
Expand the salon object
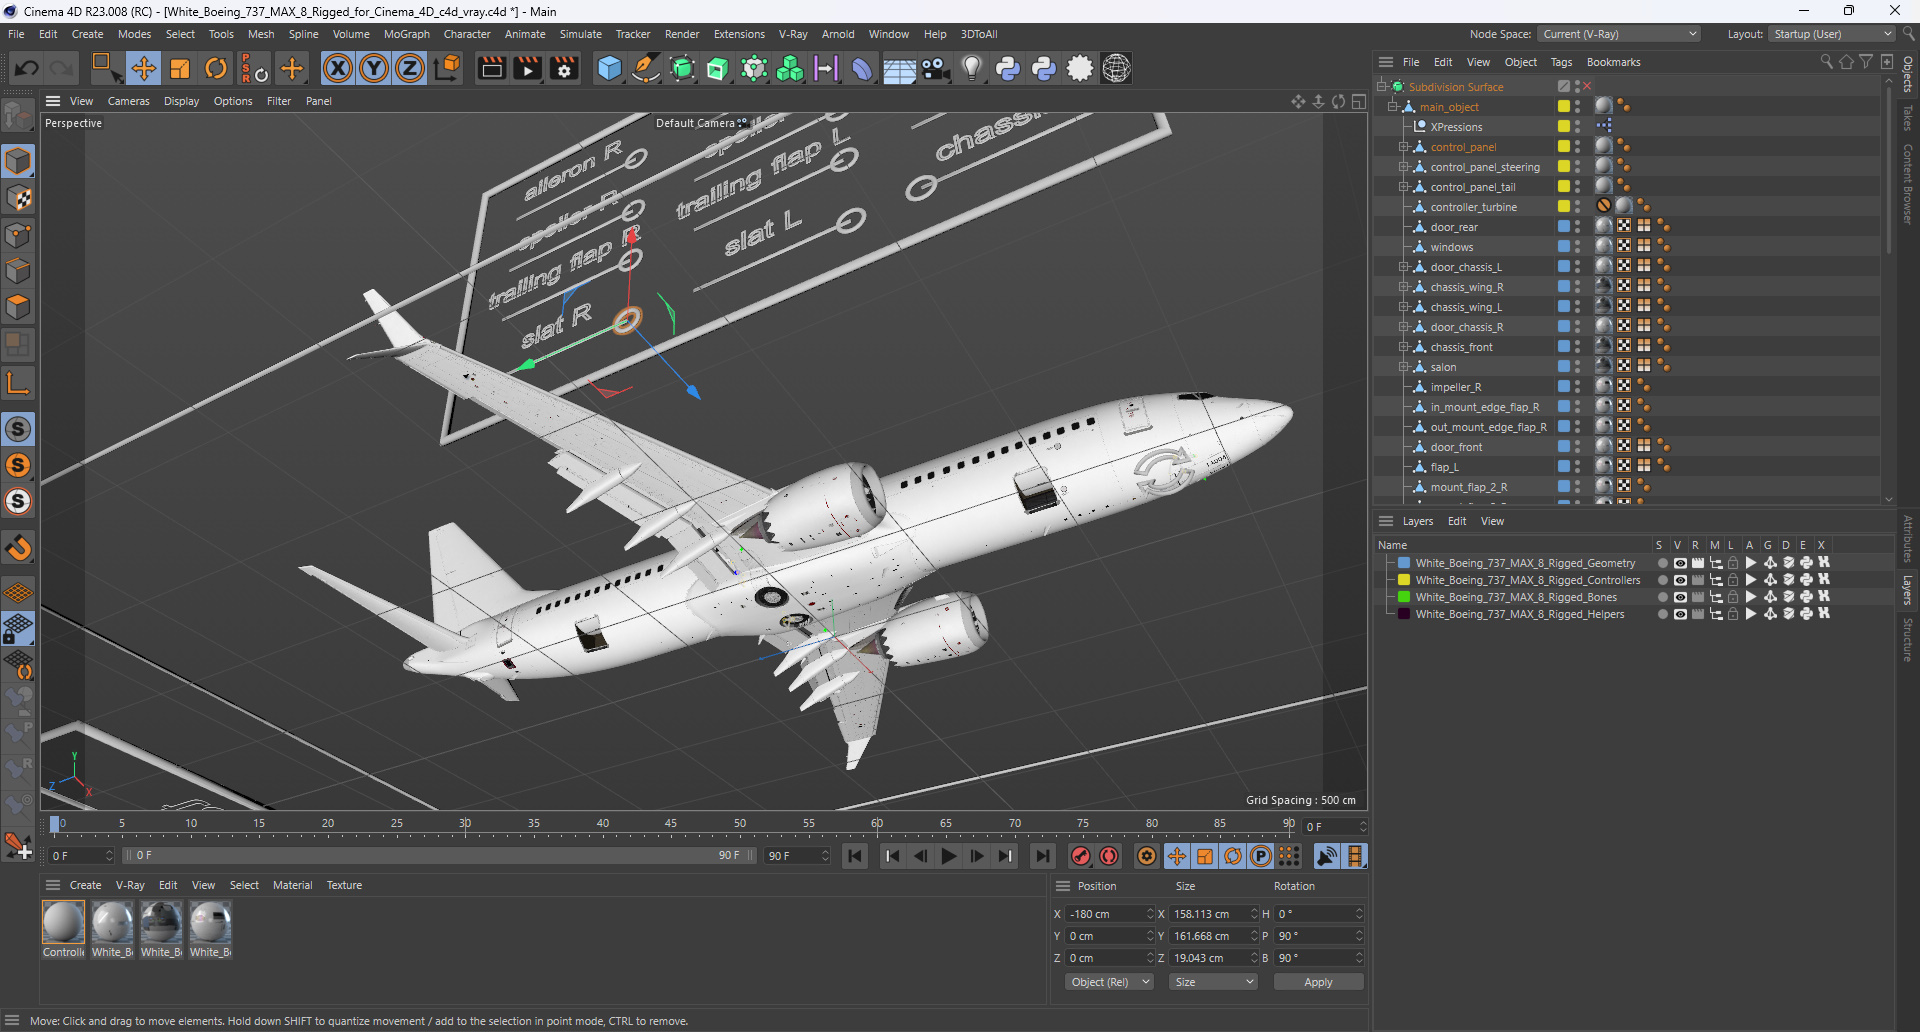[x=1404, y=367]
